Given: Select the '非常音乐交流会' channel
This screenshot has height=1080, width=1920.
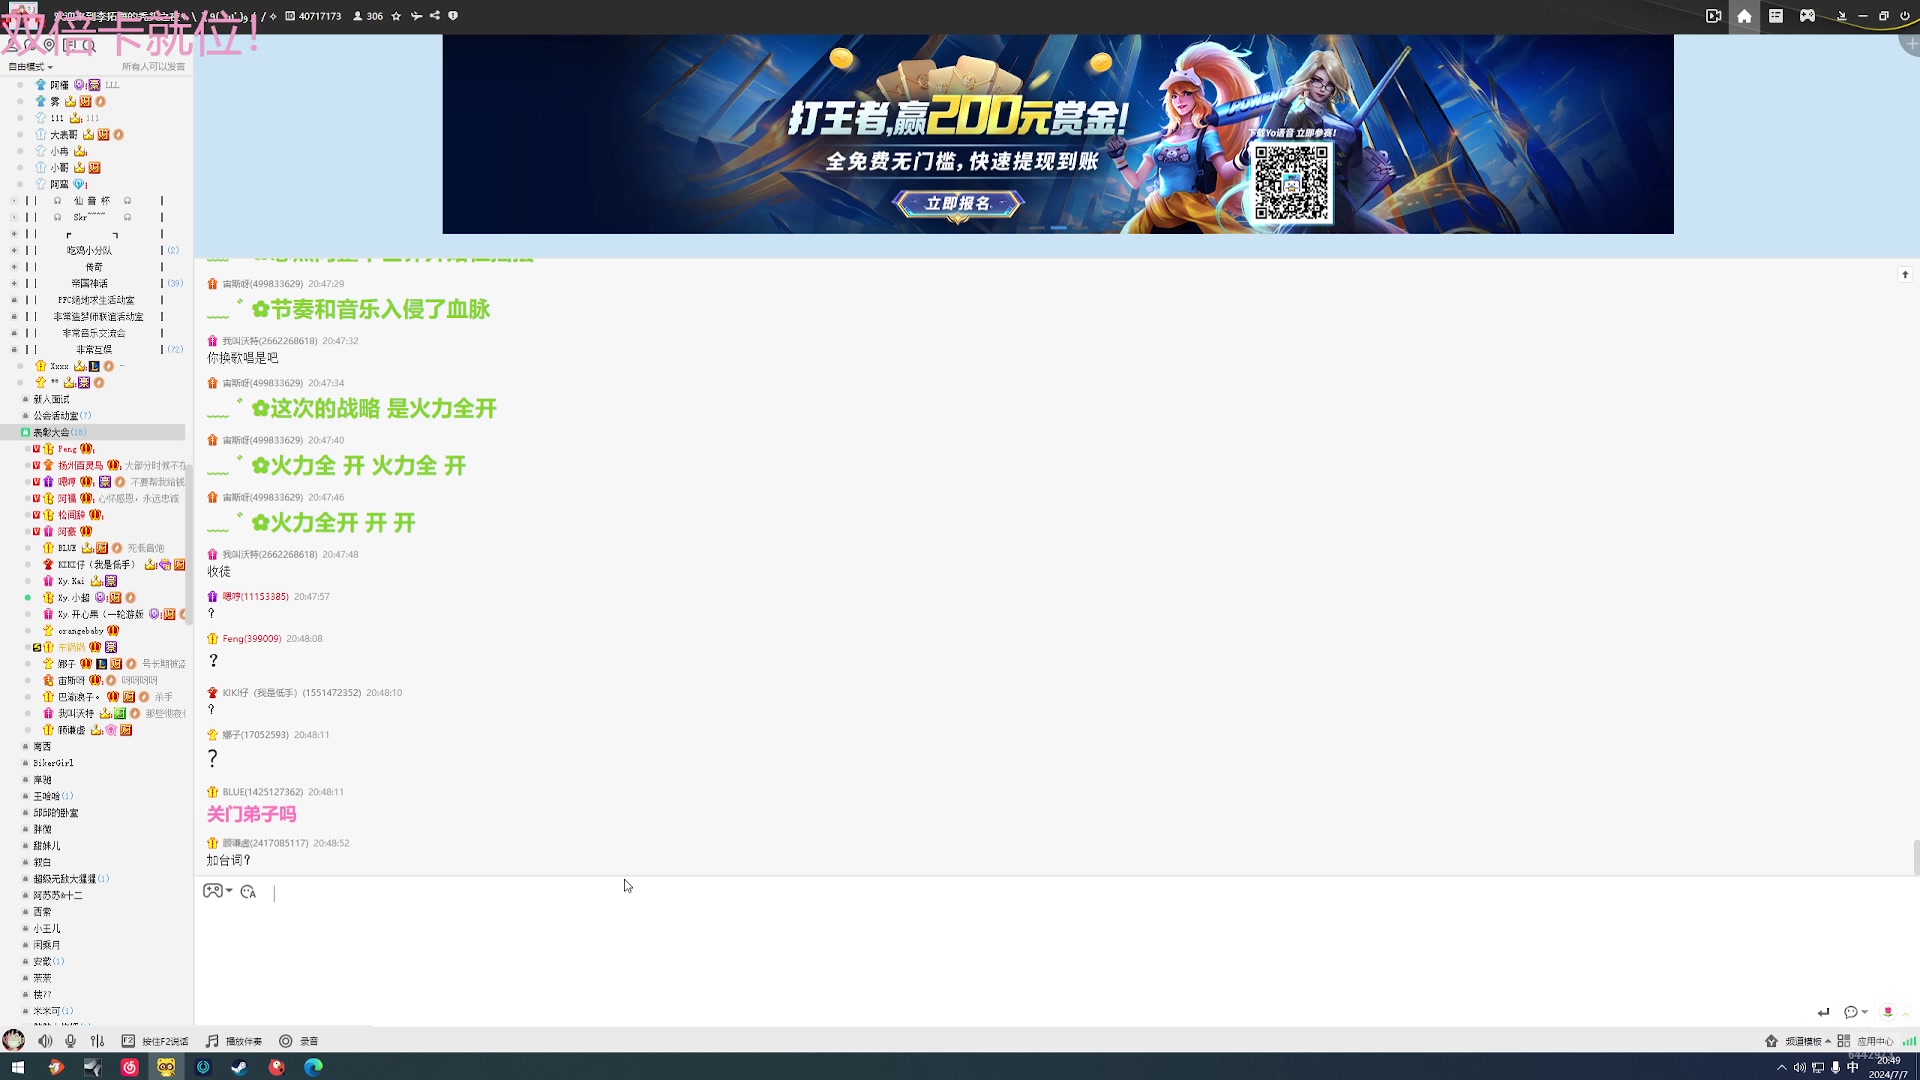Looking at the screenshot, I should 94,333.
